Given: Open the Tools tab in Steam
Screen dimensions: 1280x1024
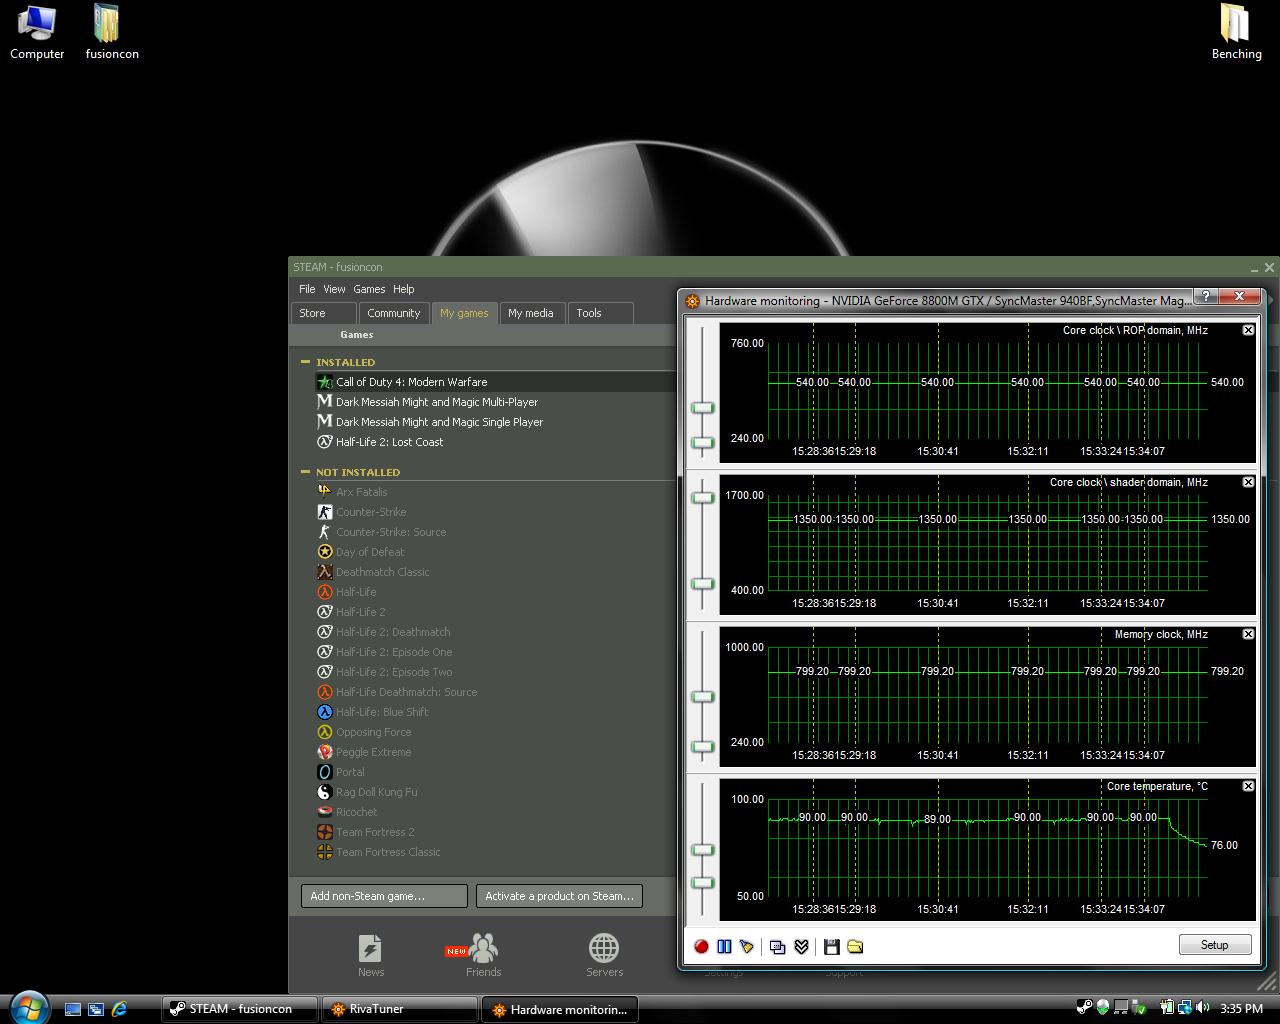Looking at the screenshot, I should (x=600, y=313).
